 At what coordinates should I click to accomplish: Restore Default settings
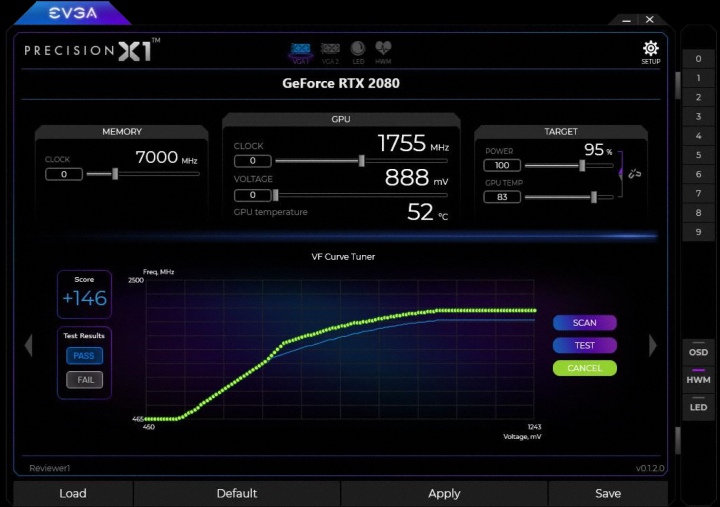237,494
